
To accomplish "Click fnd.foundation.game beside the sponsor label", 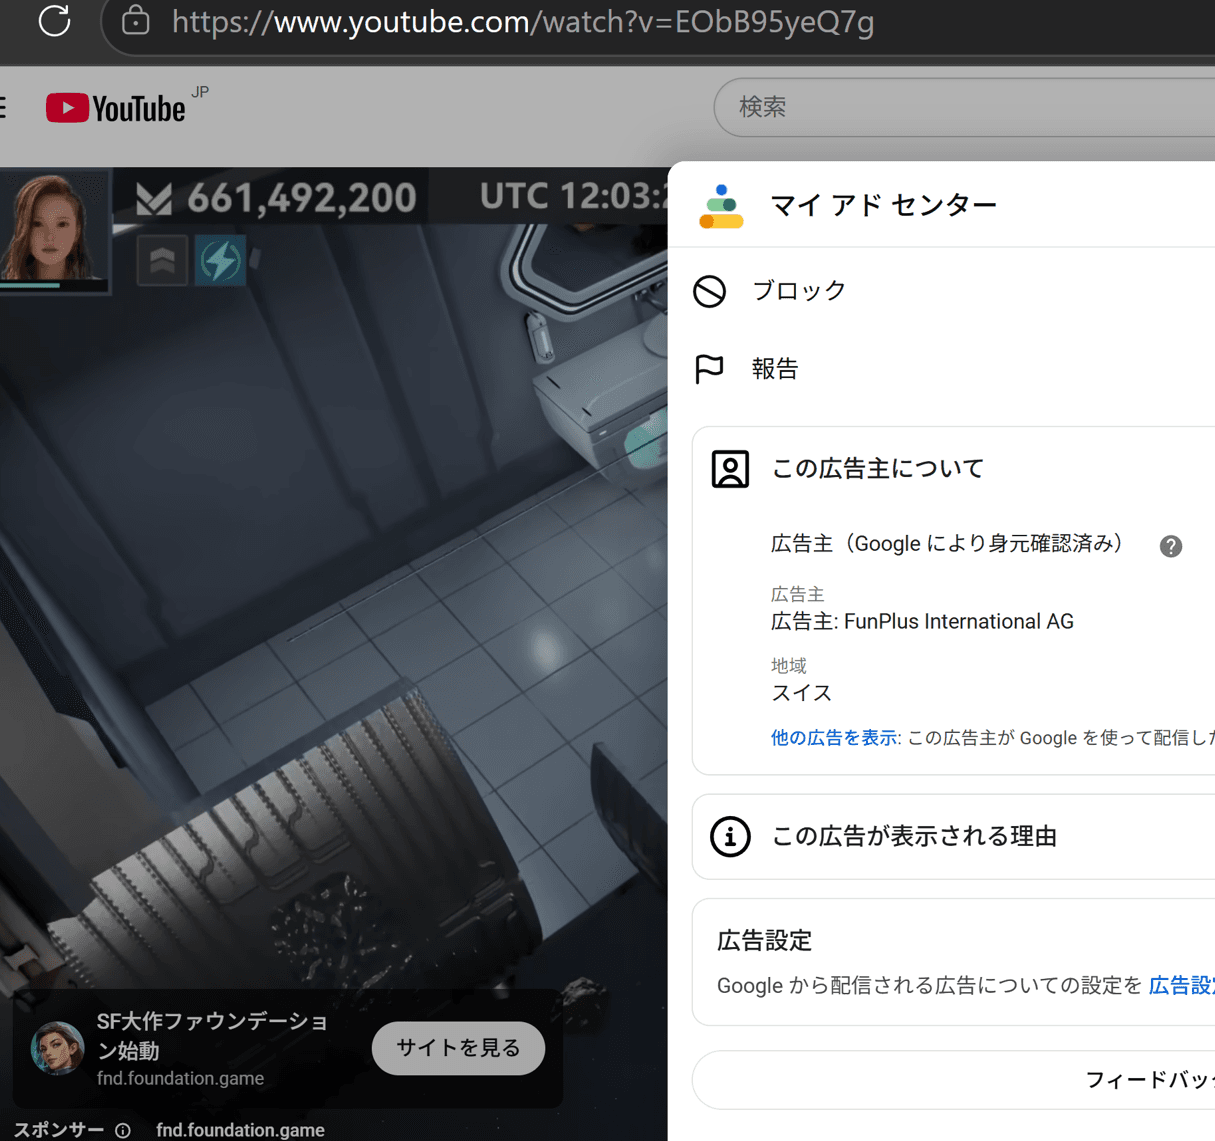I will coord(240,1130).
